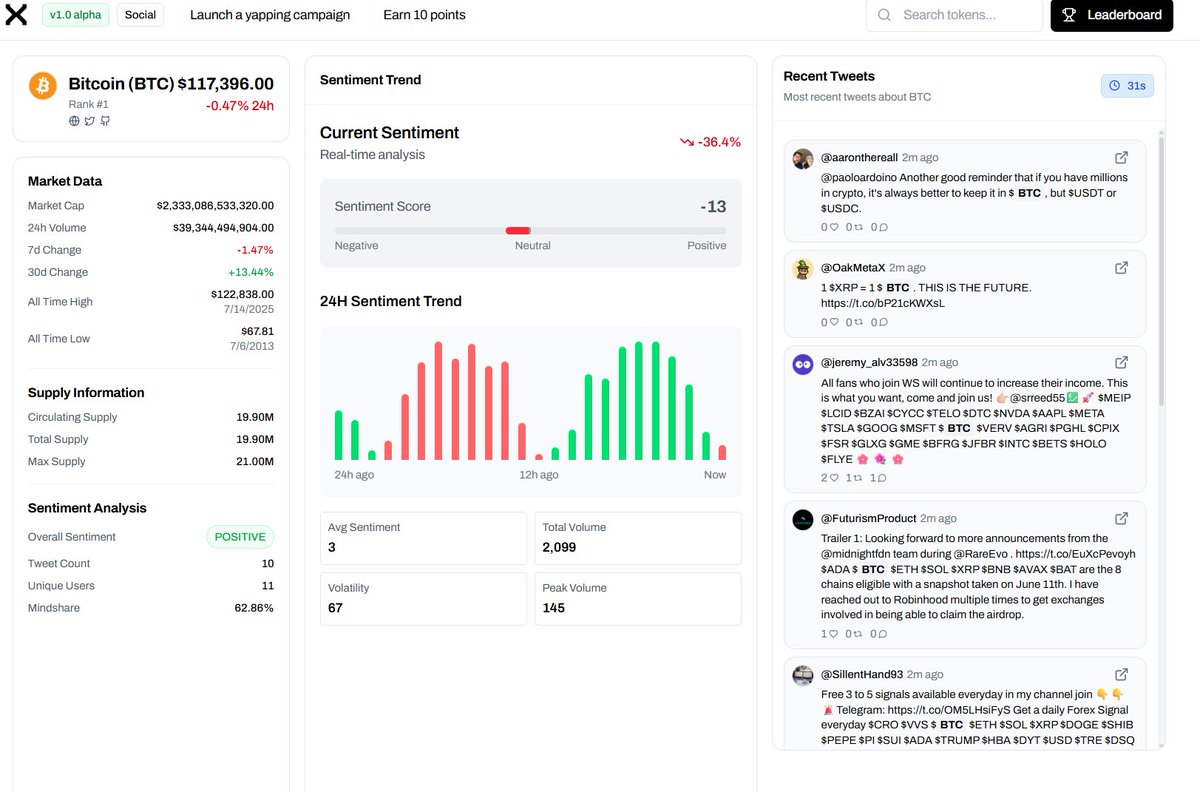Click the Sentiment Score value -13
The height and width of the screenshot is (792, 1200).
point(714,207)
